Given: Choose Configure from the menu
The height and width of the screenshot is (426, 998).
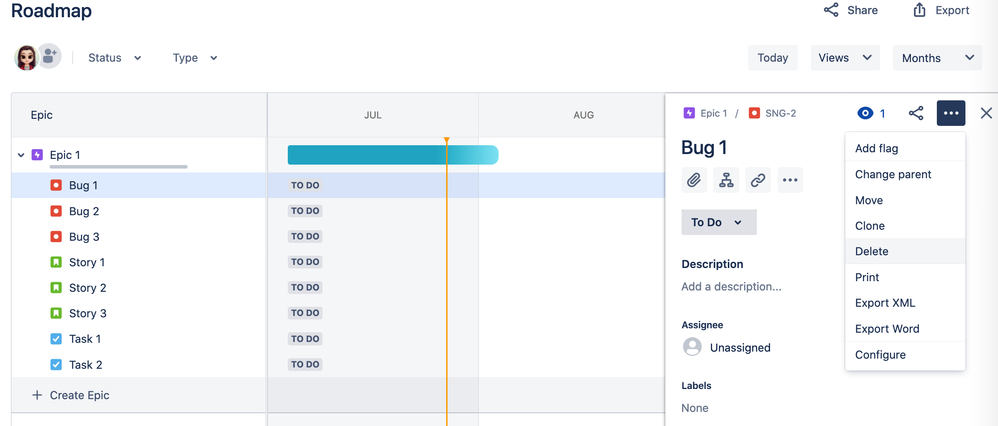Looking at the screenshot, I should (x=905, y=355).
